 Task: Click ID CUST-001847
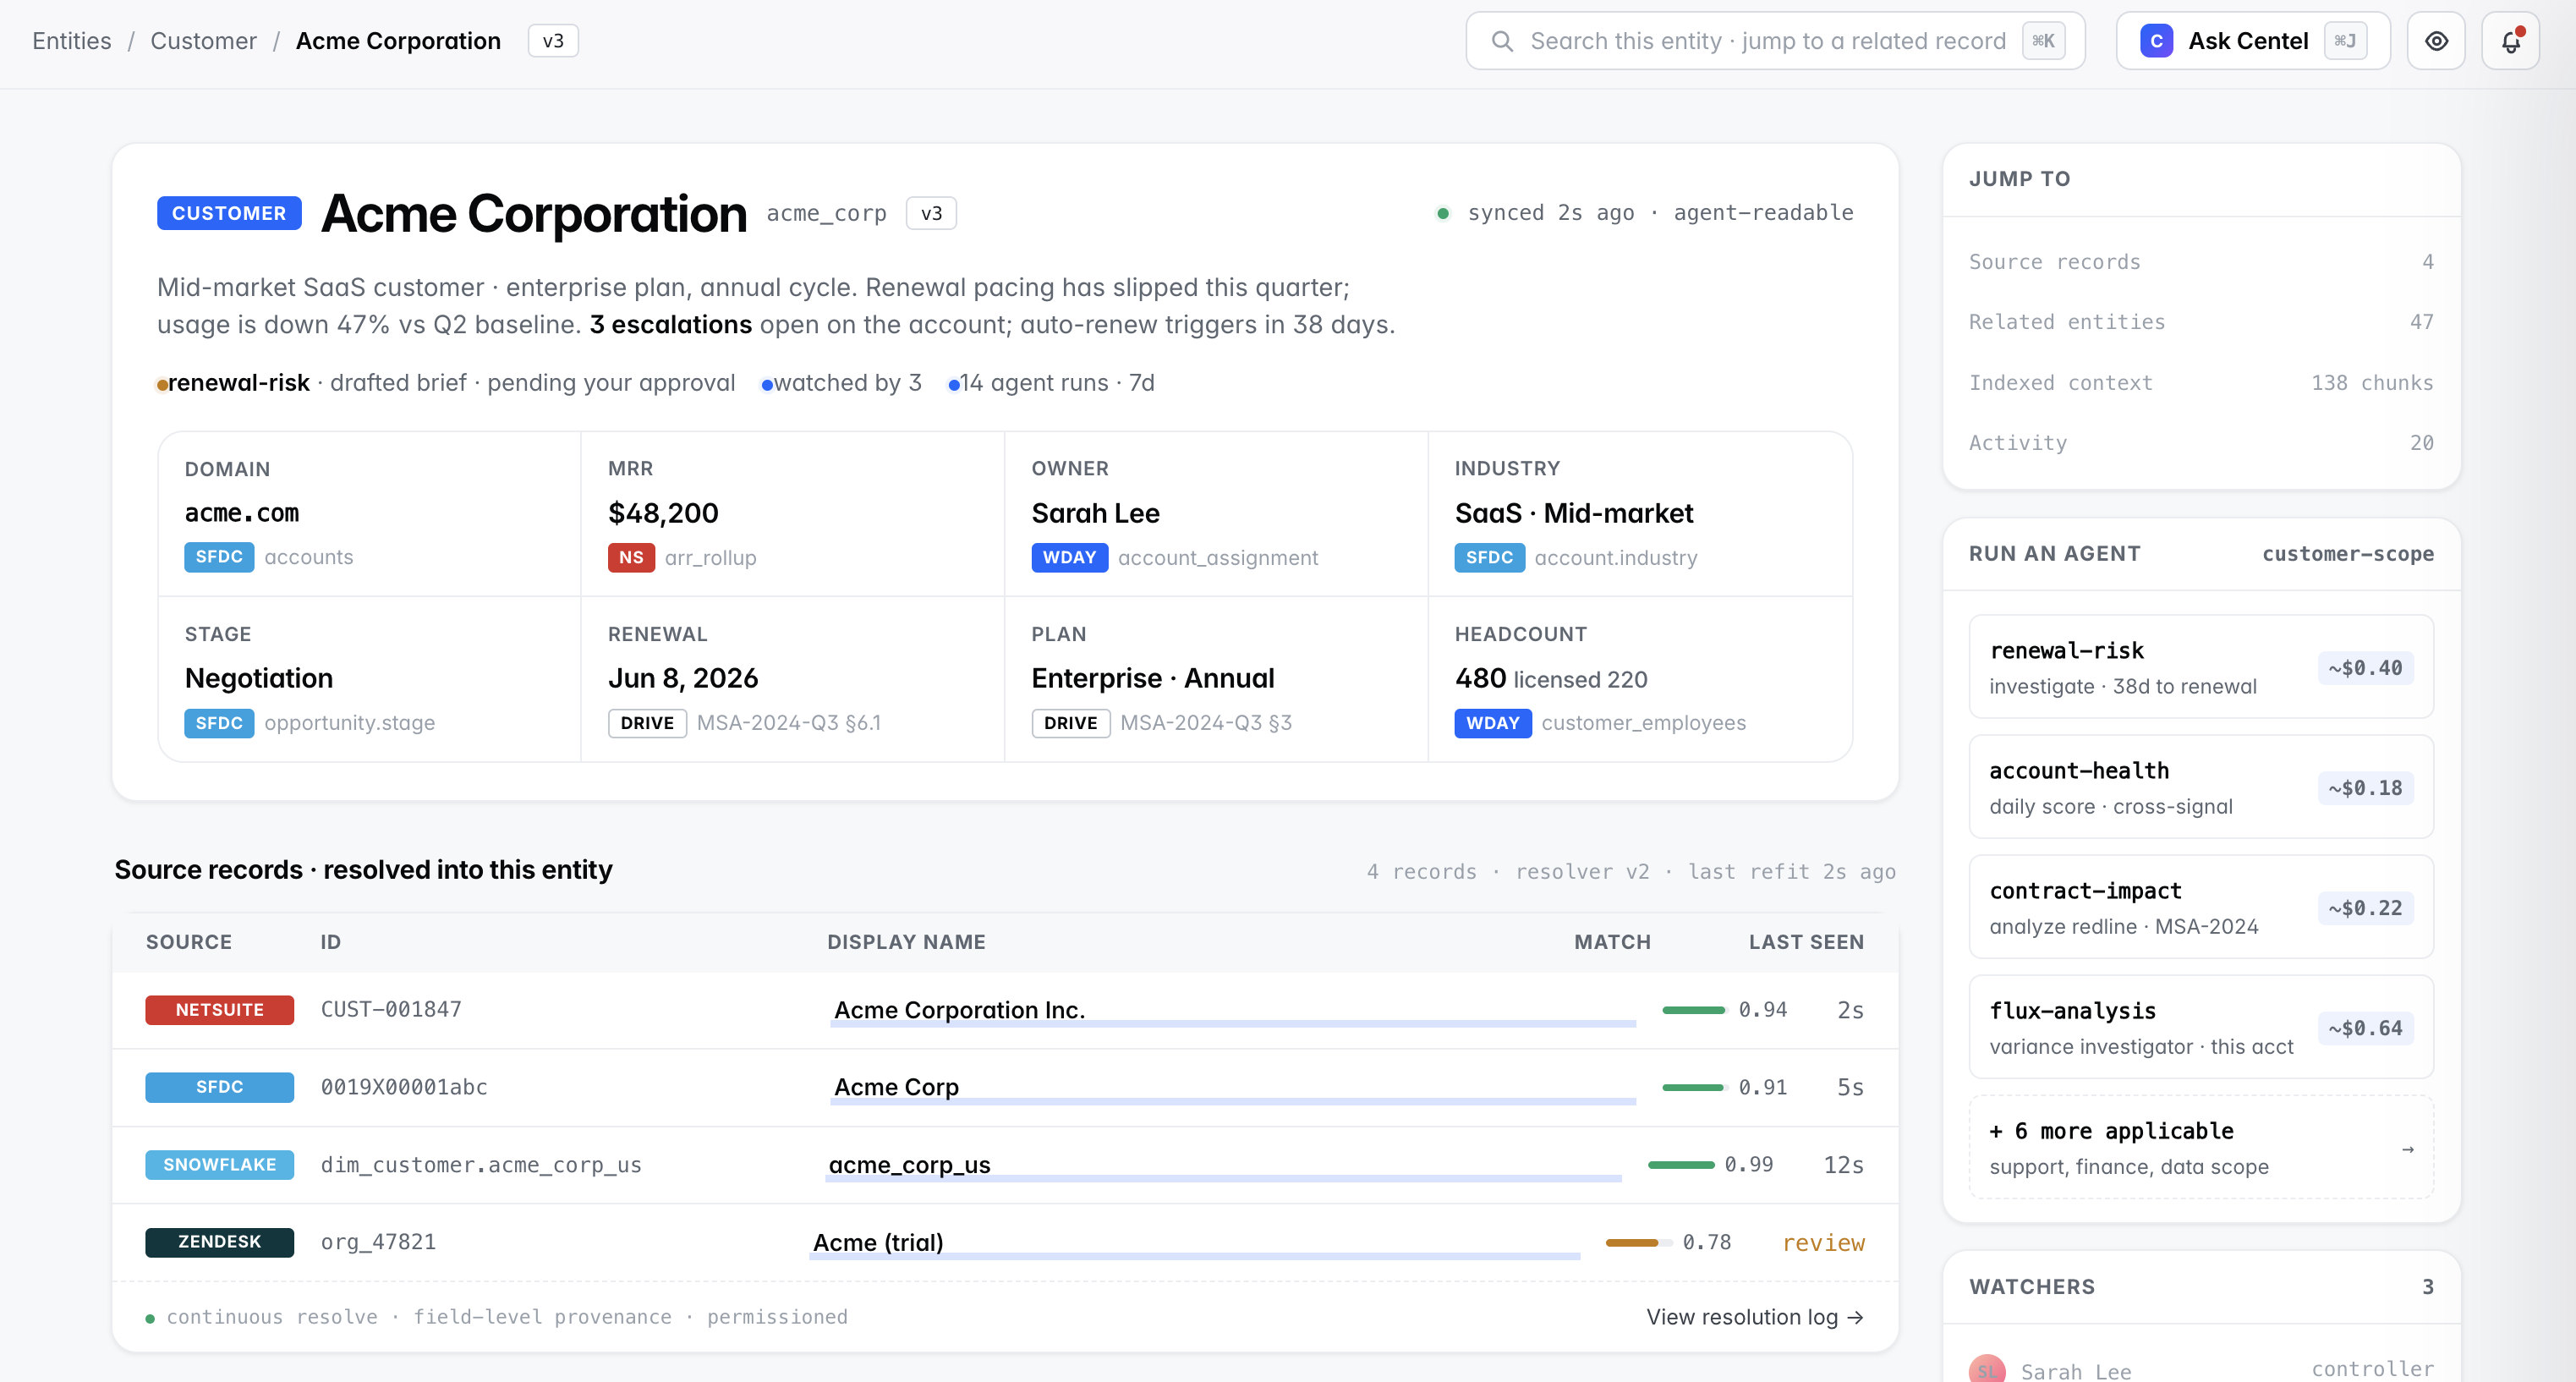pyautogui.click(x=391, y=1010)
